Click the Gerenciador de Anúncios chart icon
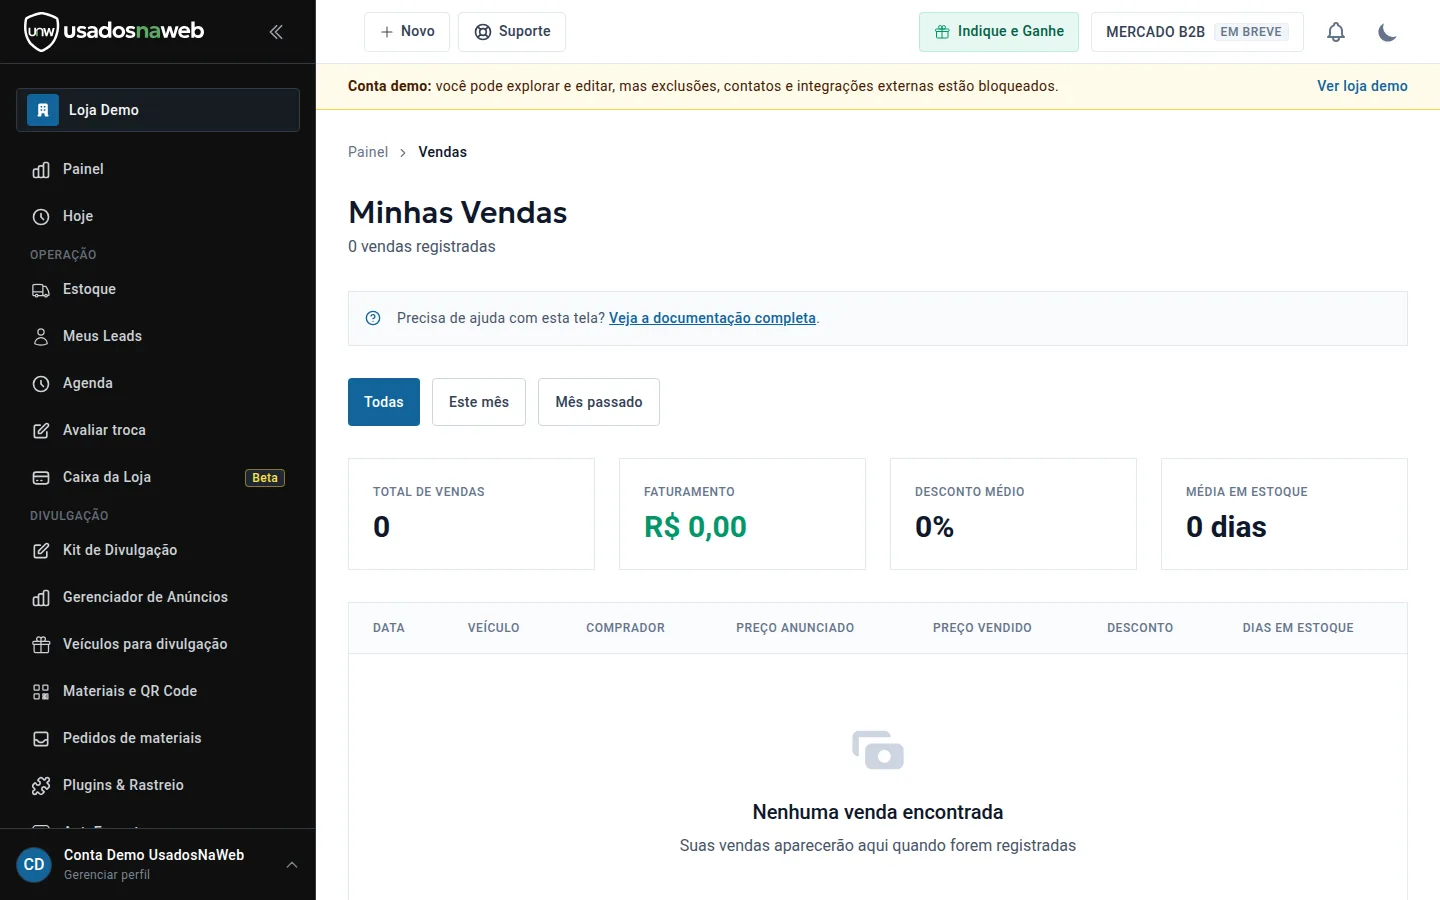 click(x=41, y=598)
